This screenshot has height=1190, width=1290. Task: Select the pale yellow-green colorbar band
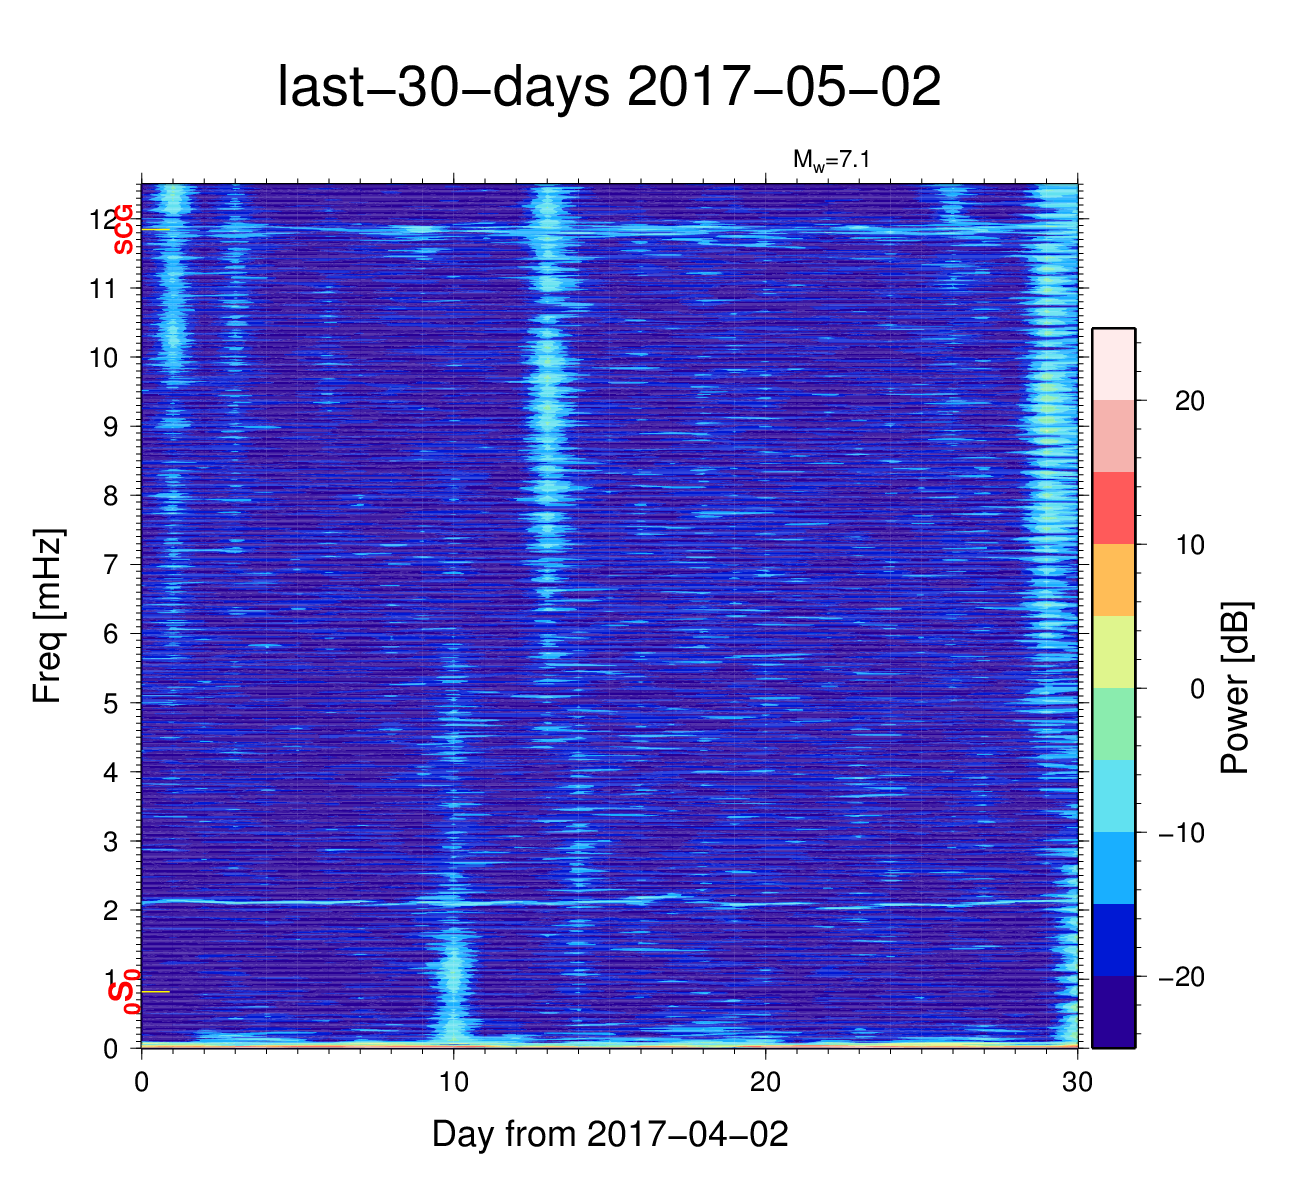(1113, 652)
